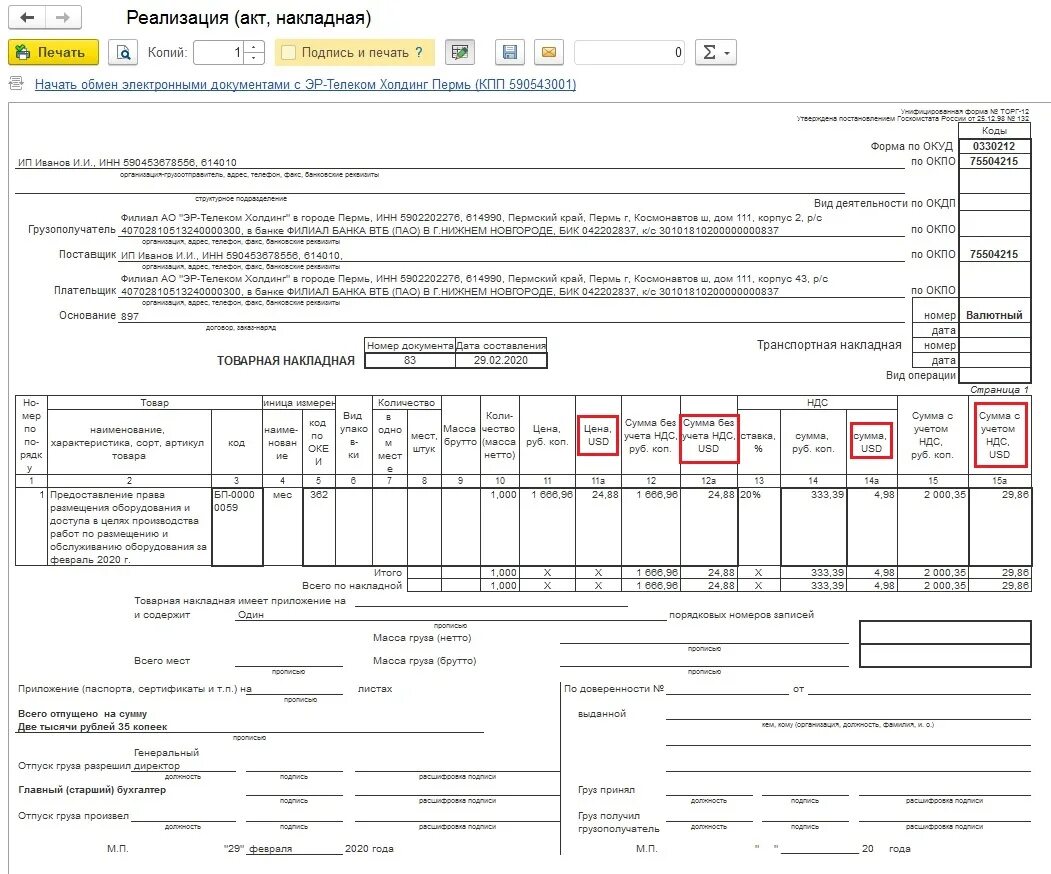This screenshot has height=874, width=1051.
Task: Click the document exchange icon left of link
Action: 15,84
